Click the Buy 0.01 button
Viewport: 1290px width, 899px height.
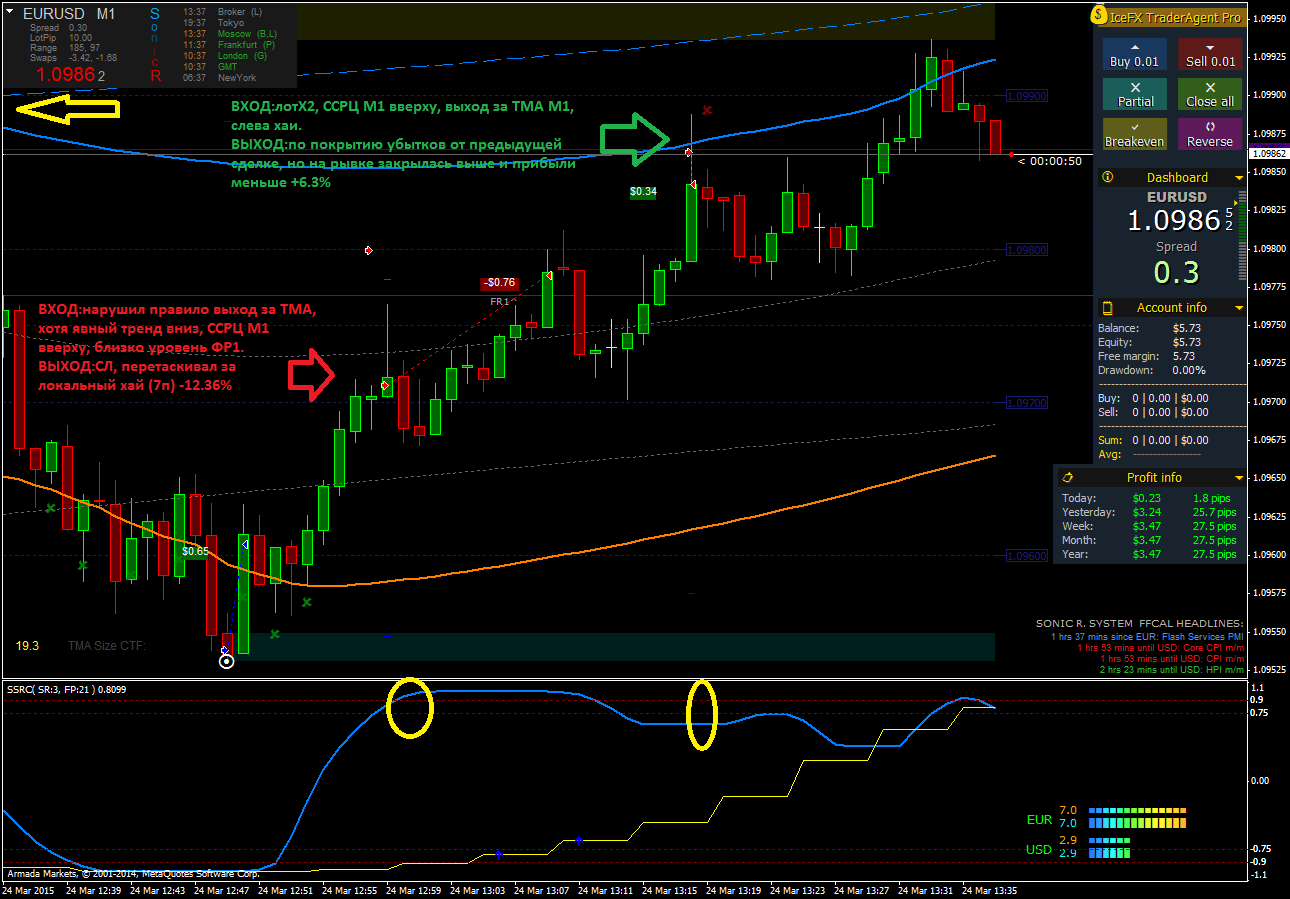pyautogui.click(x=1134, y=54)
